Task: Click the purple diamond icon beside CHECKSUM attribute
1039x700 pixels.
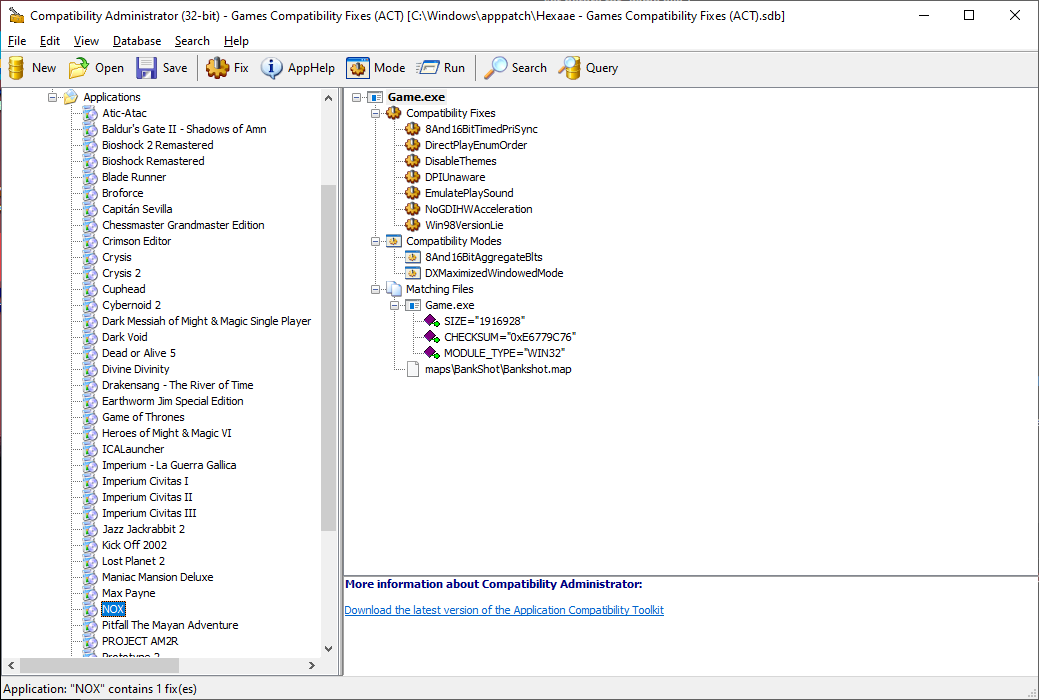Action: 432,337
